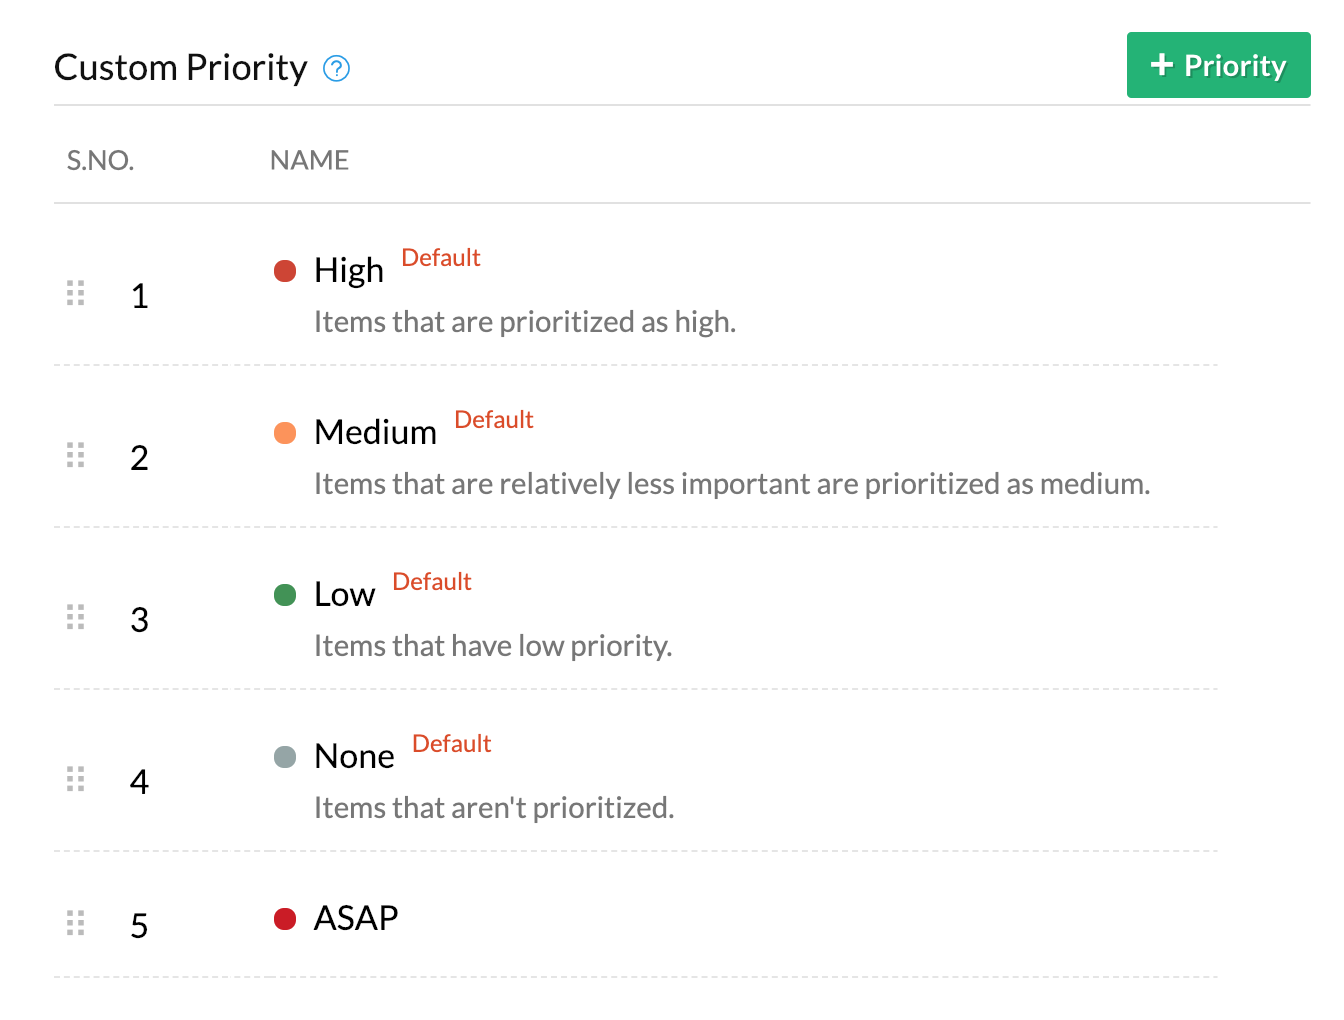Click the gray None priority color dot
Screen dimensions: 1344x1020
coord(285,757)
